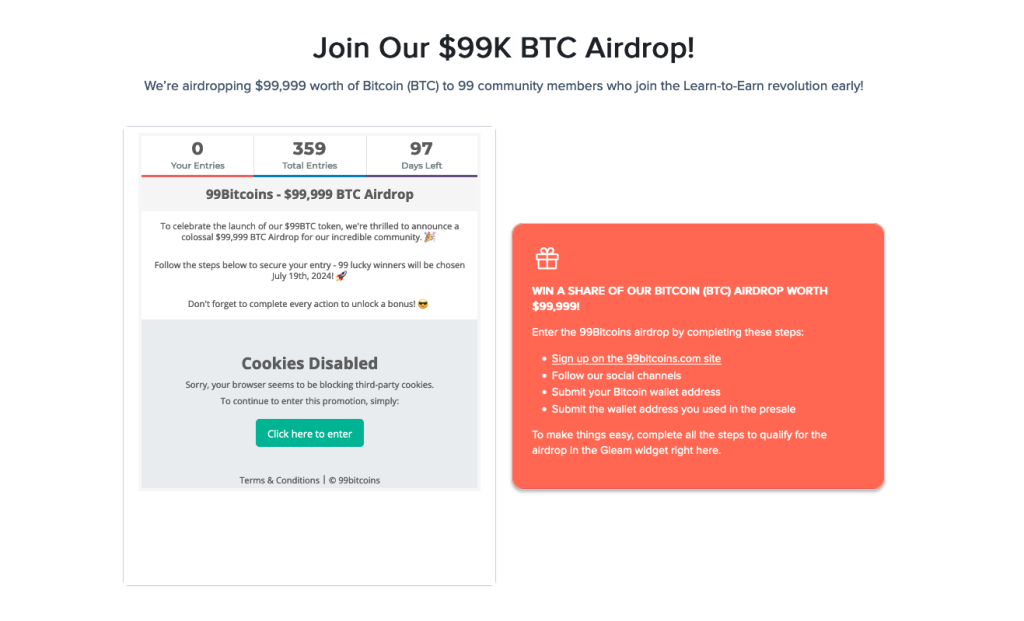
Task: Click the "Cookies Disabled" heading
Action: click(x=310, y=363)
